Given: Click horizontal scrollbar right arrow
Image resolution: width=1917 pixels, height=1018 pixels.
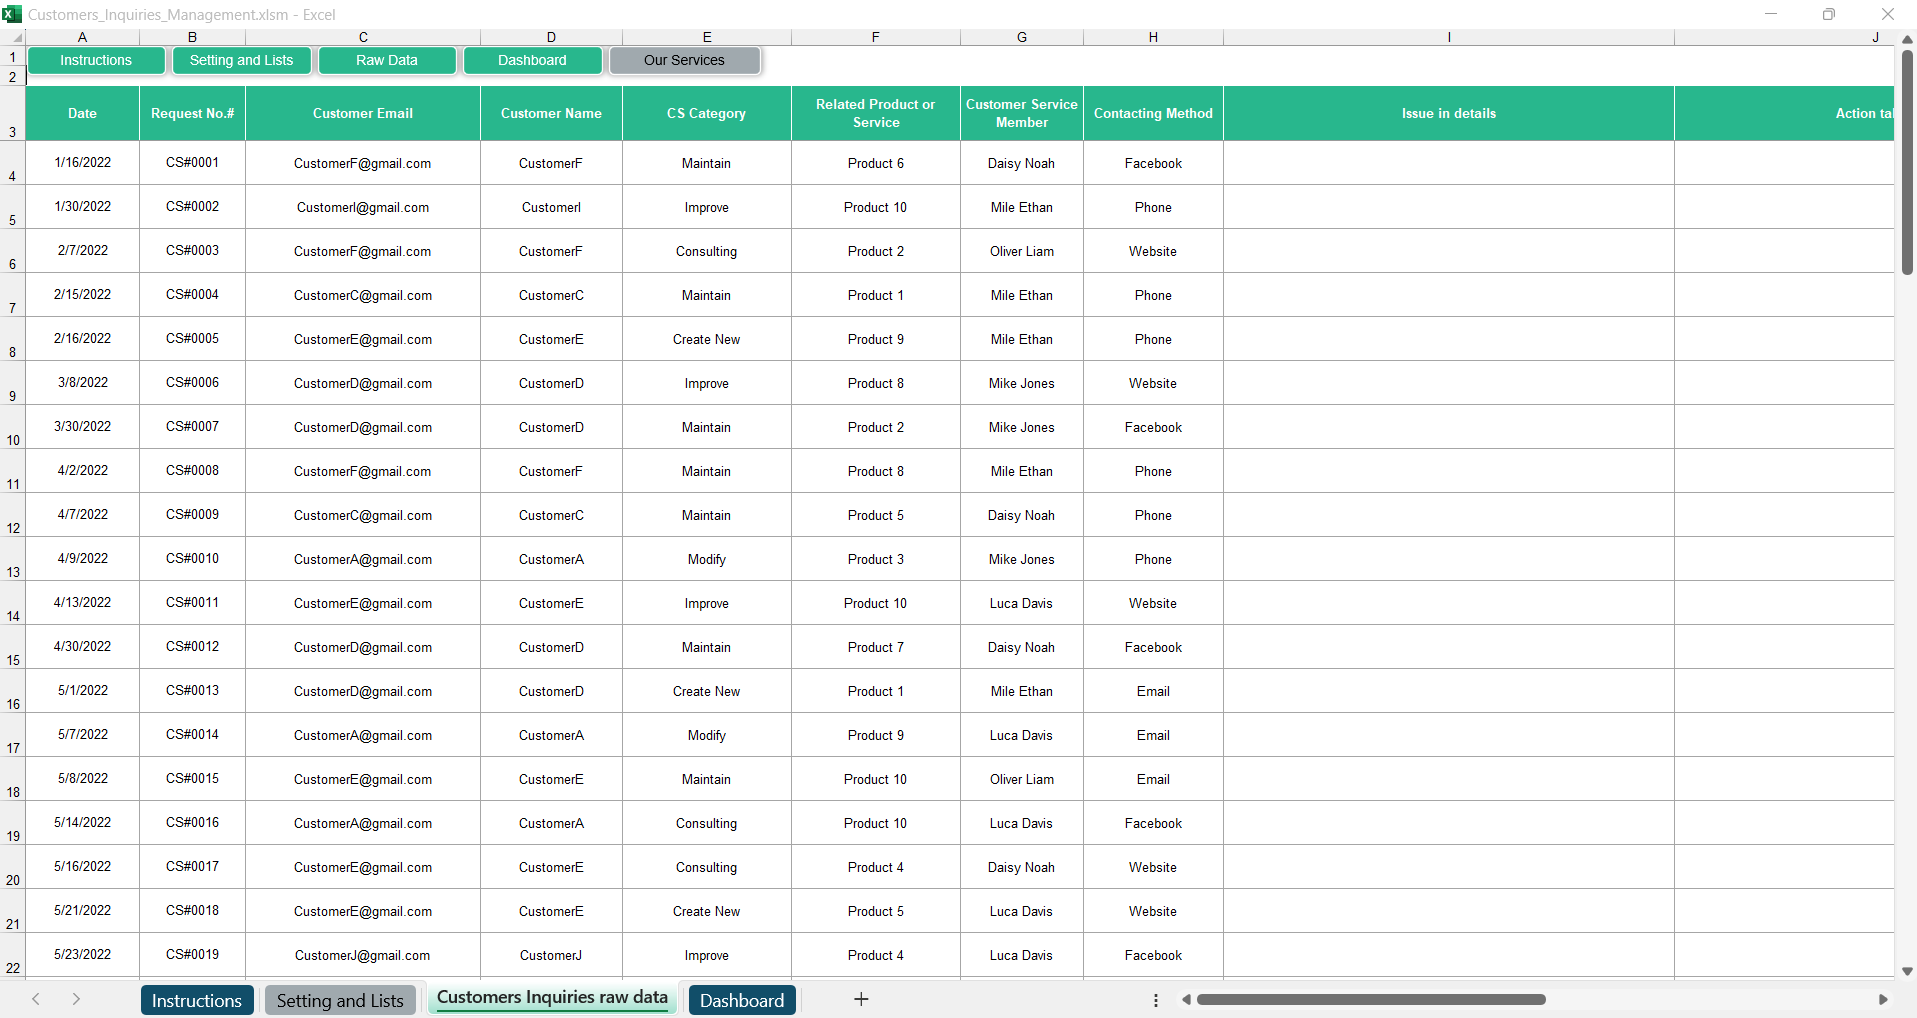Looking at the screenshot, I should (x=1883, y=1000).
